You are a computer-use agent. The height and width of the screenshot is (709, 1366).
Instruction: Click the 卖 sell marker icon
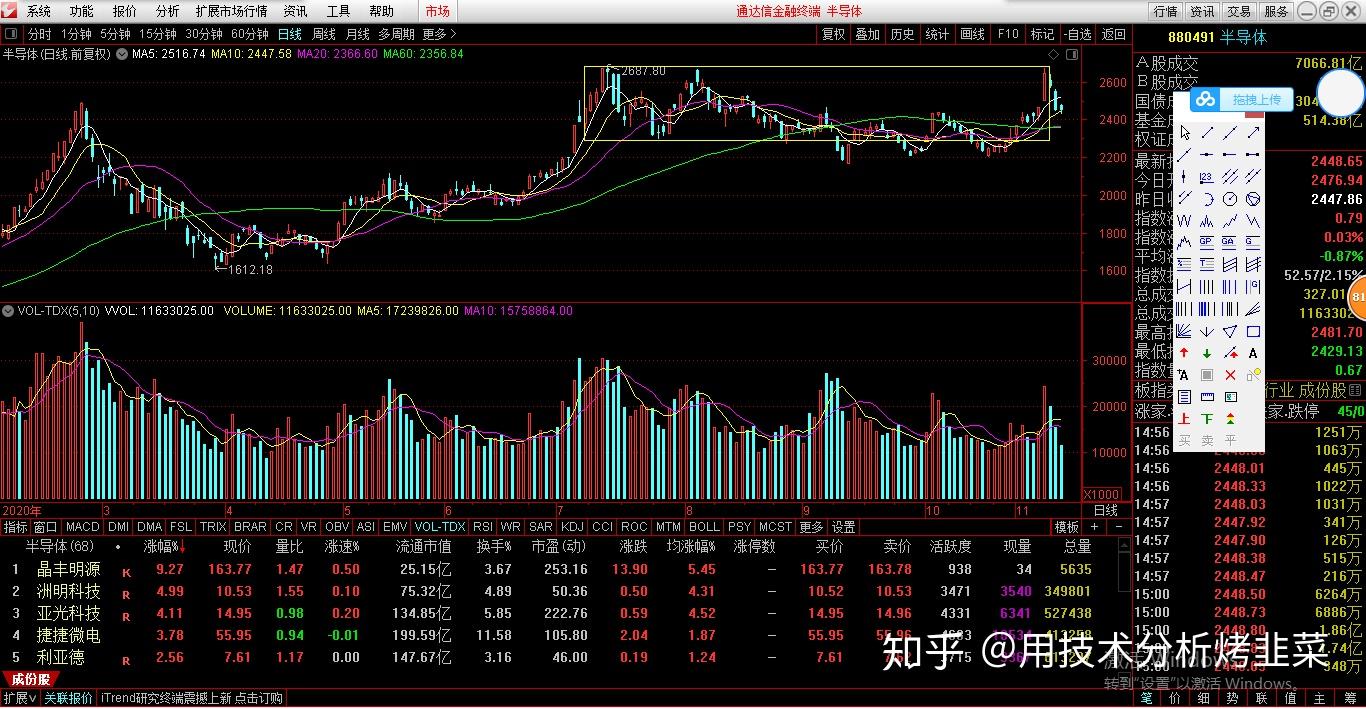pos(1207,439)
